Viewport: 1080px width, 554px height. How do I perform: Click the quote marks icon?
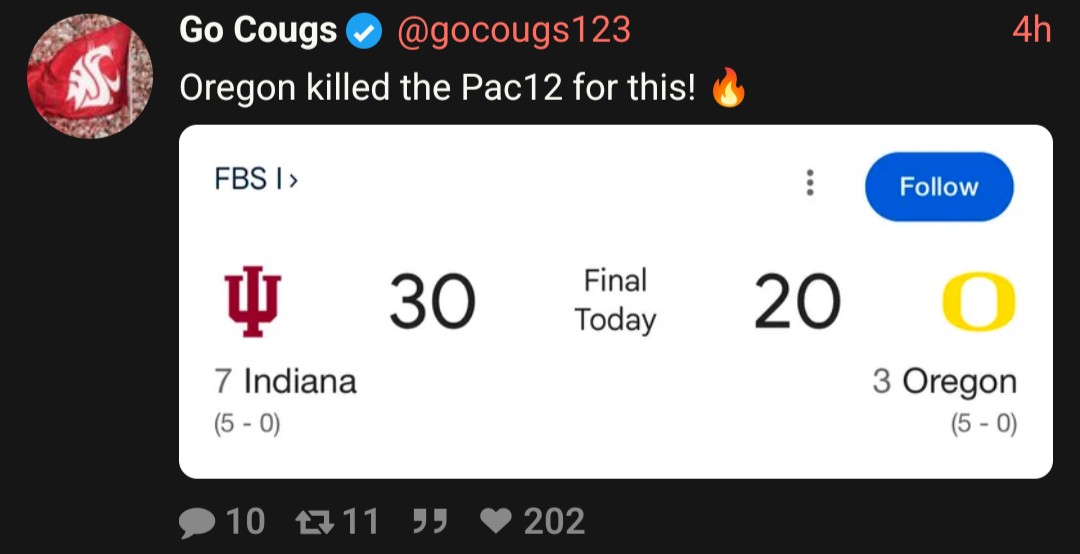coord(430,521)
